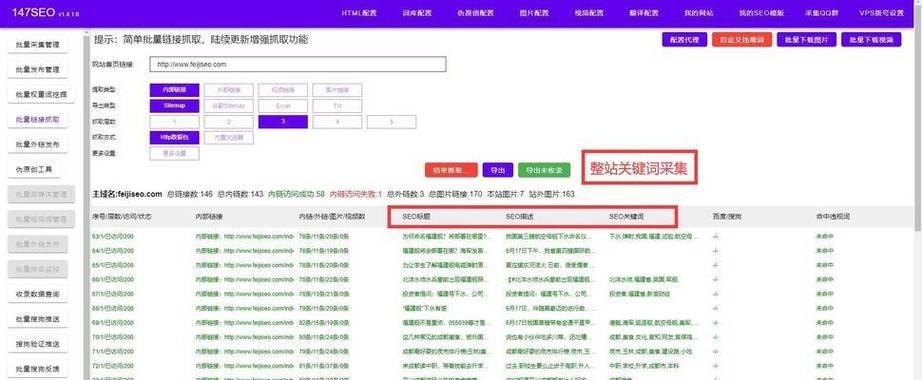Open the 词库配置 menu item
The width and height of the screenshot is (922, 380).
pos(417,13)
